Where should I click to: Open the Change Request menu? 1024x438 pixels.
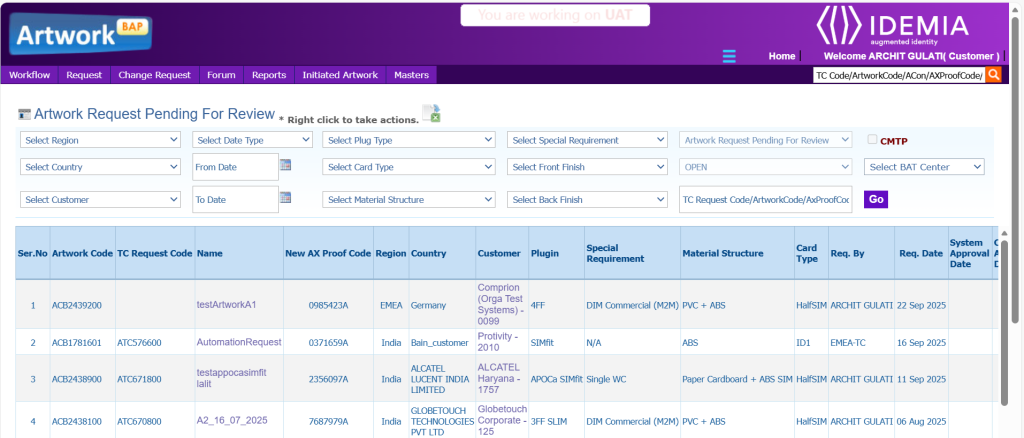click(154, 75)
